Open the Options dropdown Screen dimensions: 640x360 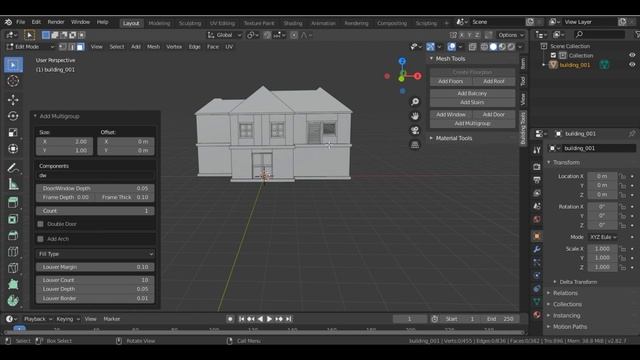(x=511, y=35)
